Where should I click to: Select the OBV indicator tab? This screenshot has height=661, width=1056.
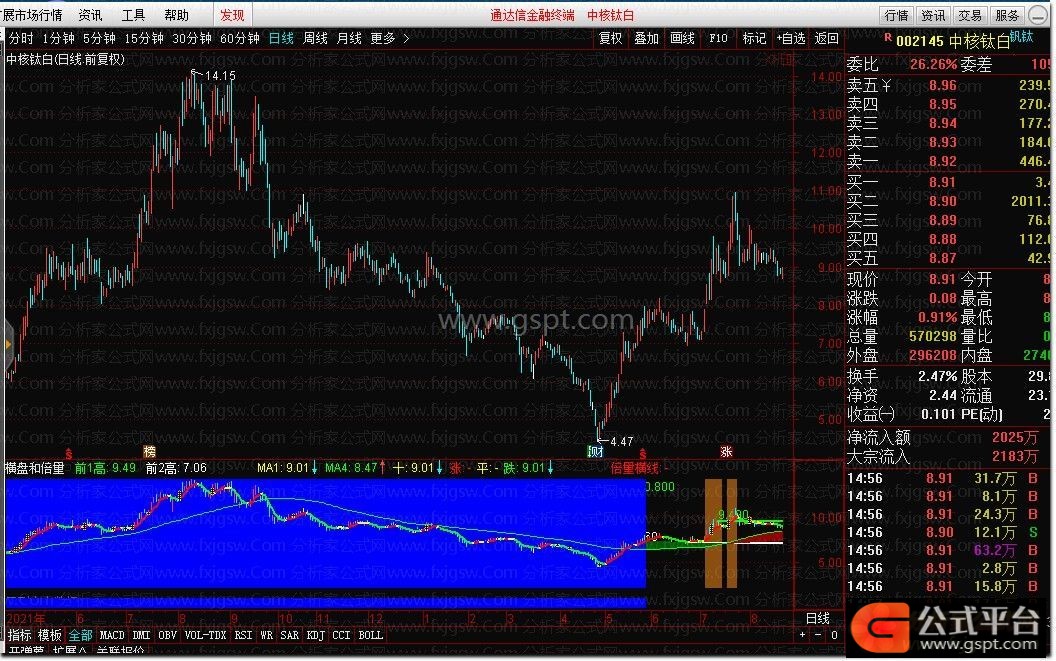tap(167, 635)
